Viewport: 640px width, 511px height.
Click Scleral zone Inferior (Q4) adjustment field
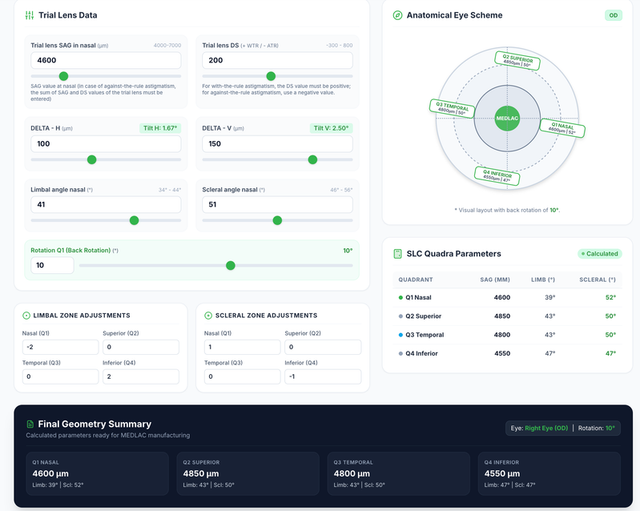pyautogui.click(x=323, y=376)
